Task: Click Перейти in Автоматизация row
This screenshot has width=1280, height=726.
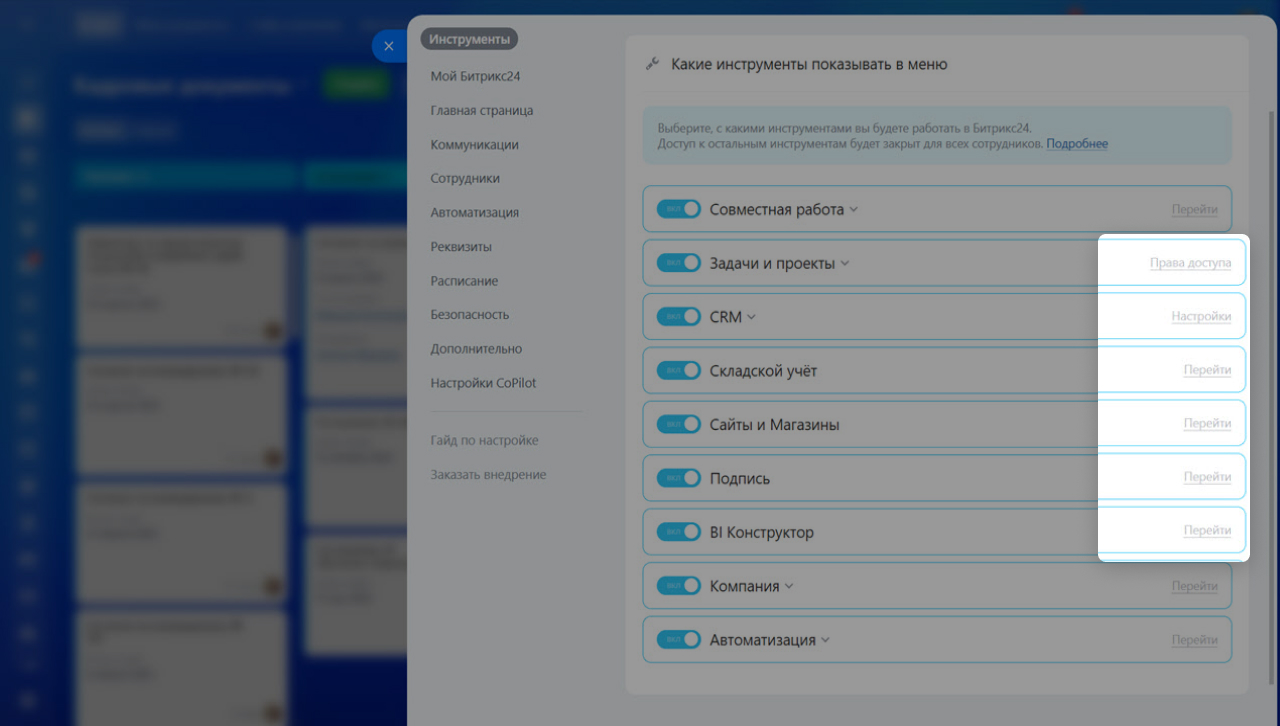Action: [1195, 640]
